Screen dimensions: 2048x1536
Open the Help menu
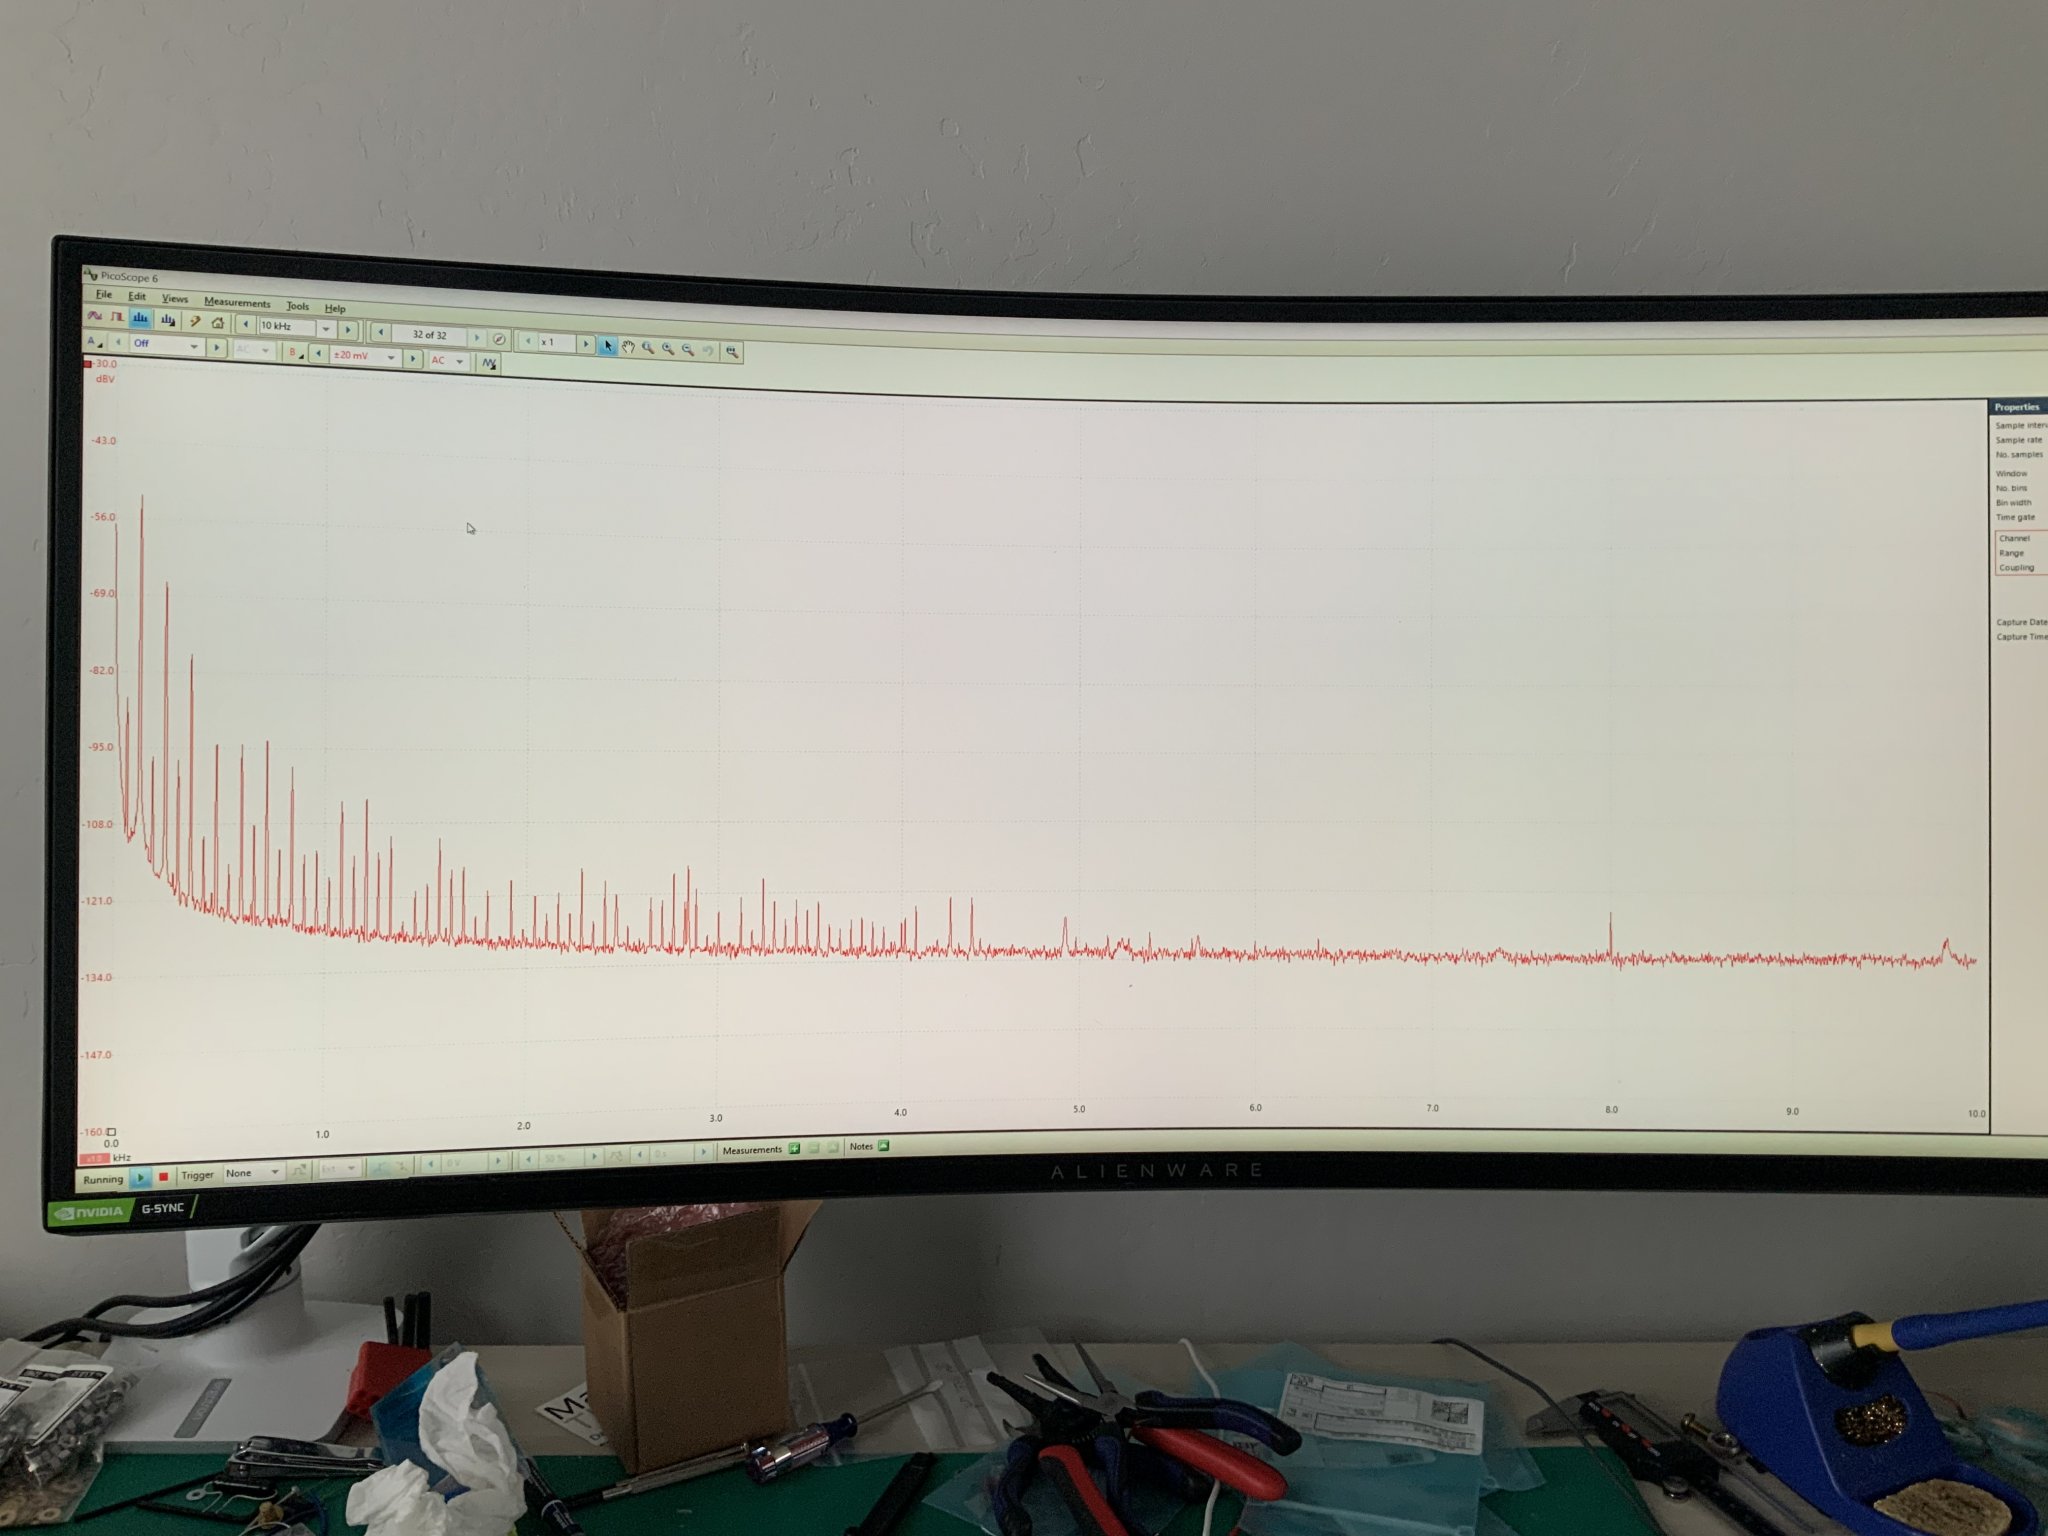(x=335, y=308)
